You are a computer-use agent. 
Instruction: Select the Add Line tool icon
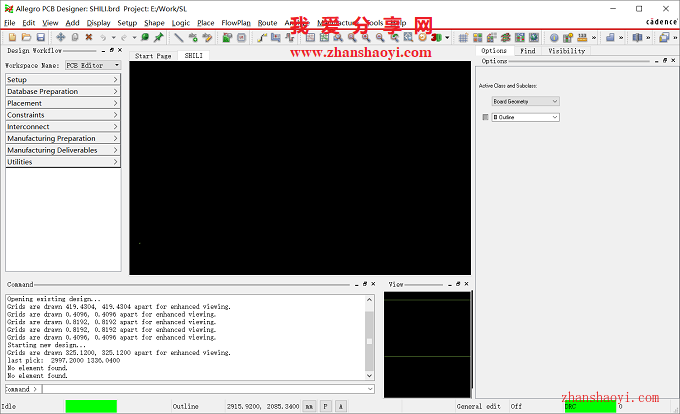point(179,38)
